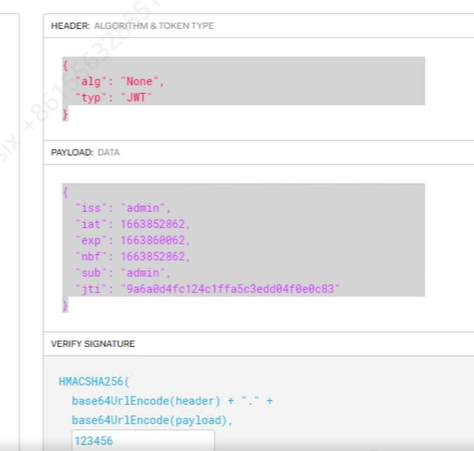Click the "sub": "admin" payload line
Image resolution: width=474 pixels, height=451 pixels.
click(x=123, y=273)
